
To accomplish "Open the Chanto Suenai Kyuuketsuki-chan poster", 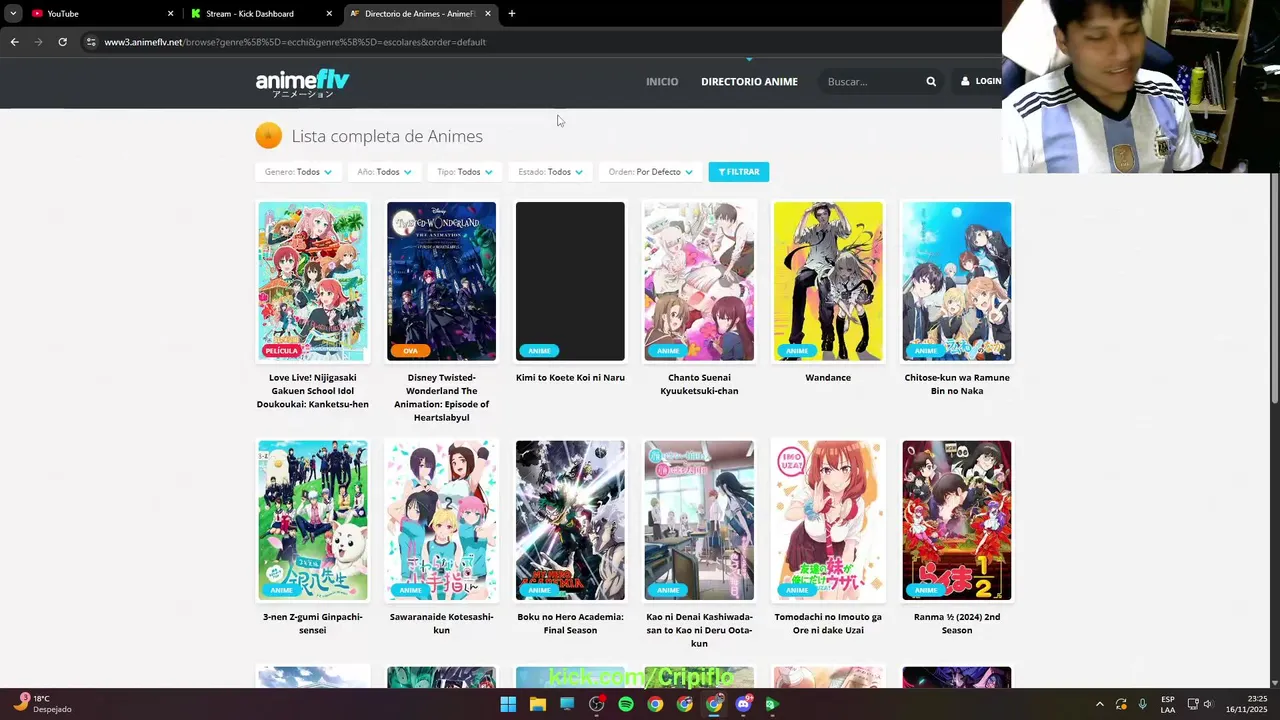I will (699, 281).
